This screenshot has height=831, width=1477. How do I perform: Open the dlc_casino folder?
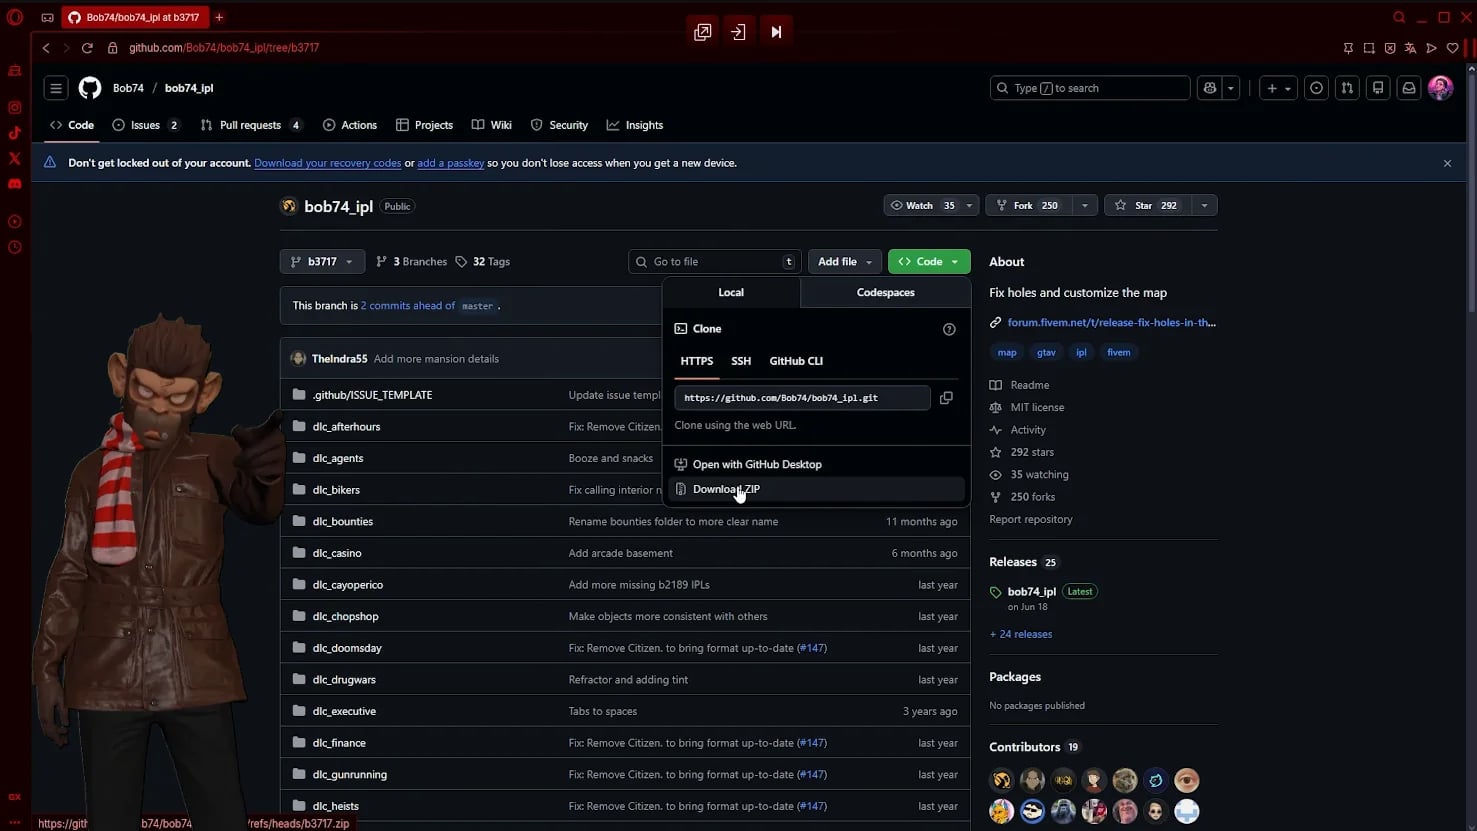point(337,553)
